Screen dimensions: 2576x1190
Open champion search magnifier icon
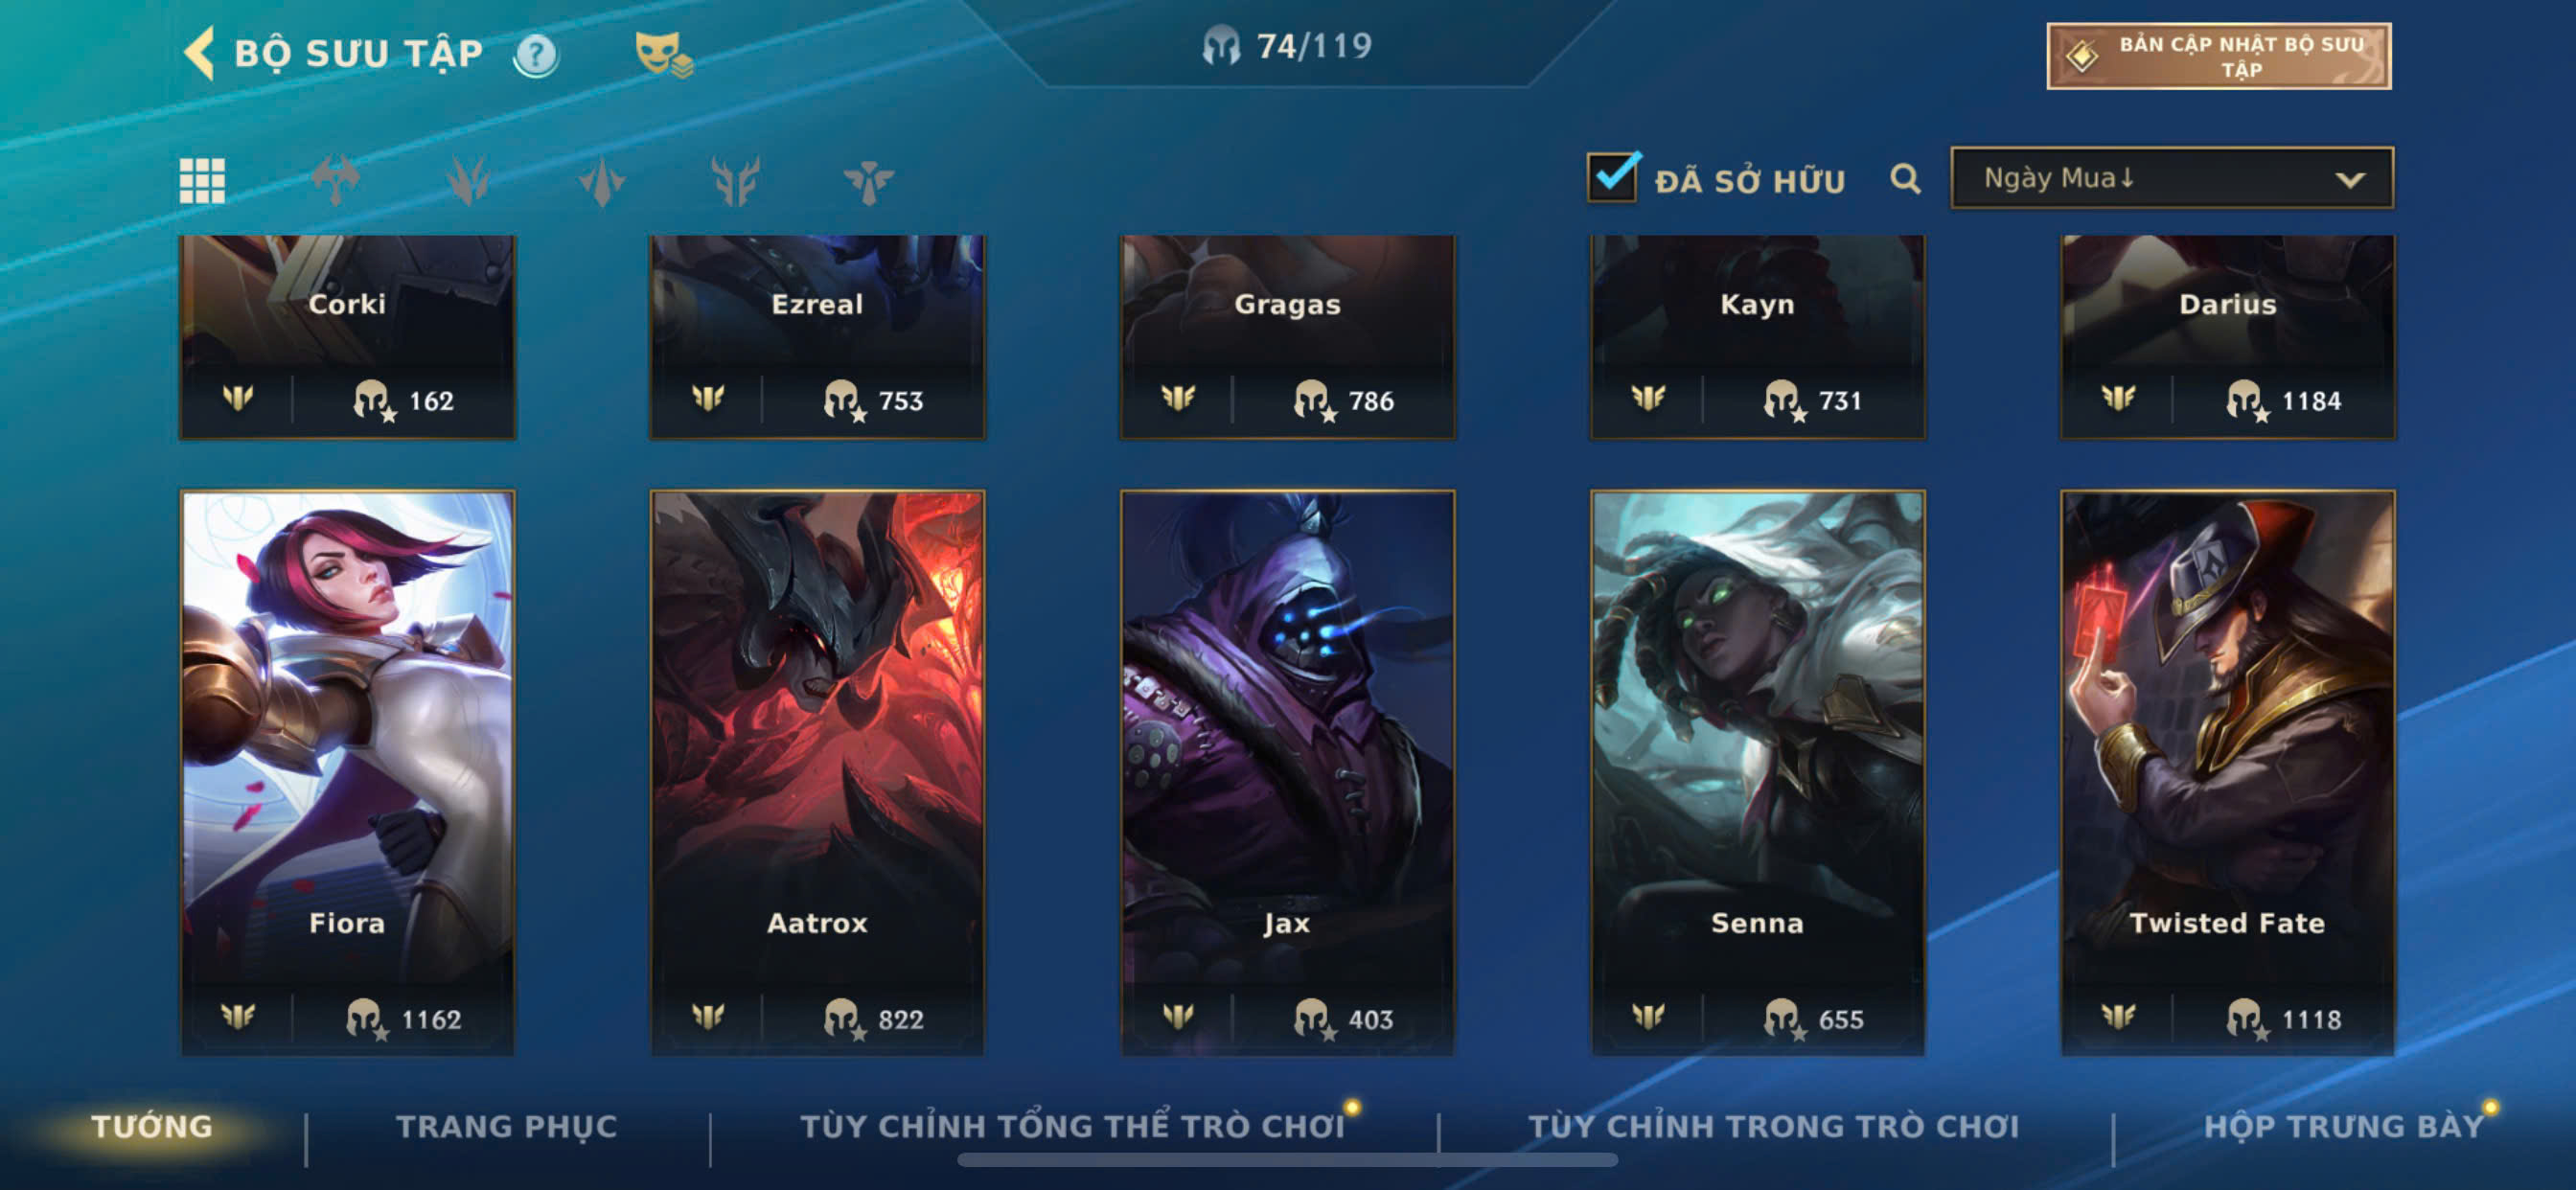pyautogui.click(x=1905, y=179)
